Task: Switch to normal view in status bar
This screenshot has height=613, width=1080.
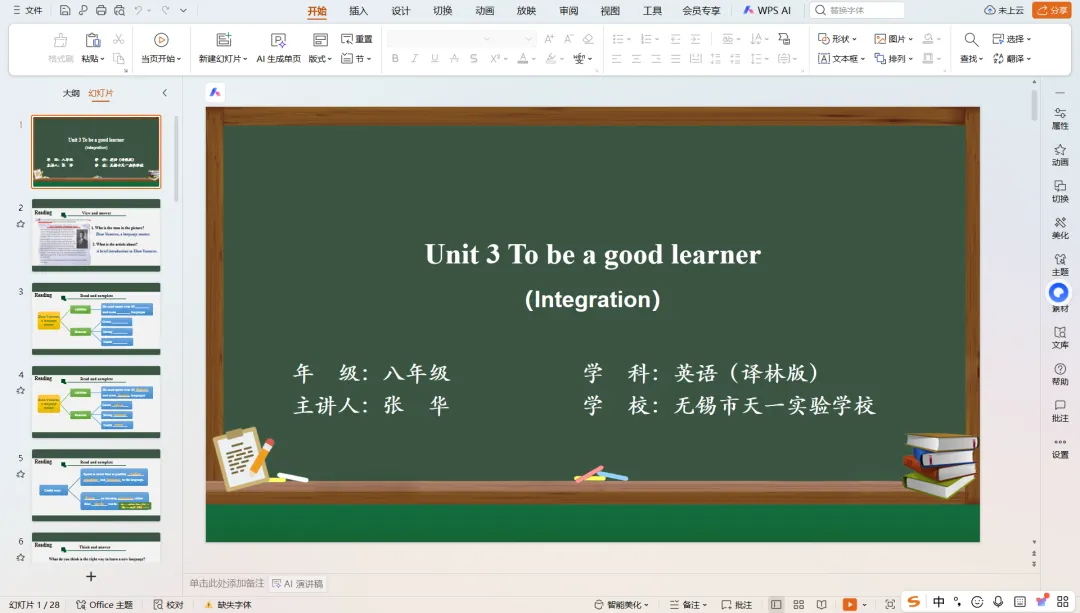Action: (776, 604)
